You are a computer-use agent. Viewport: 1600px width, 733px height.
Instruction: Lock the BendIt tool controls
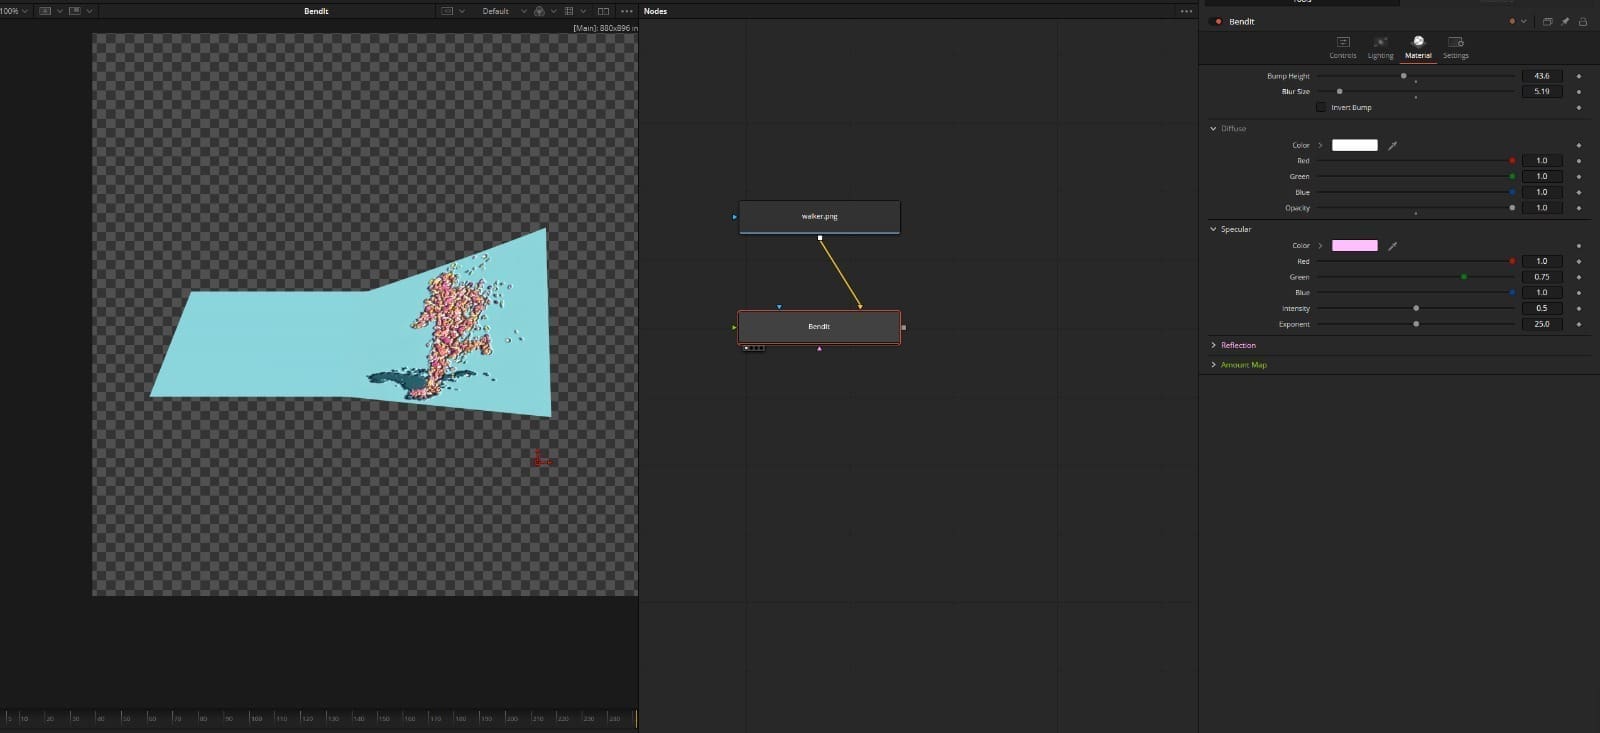tap(1583, 21)
